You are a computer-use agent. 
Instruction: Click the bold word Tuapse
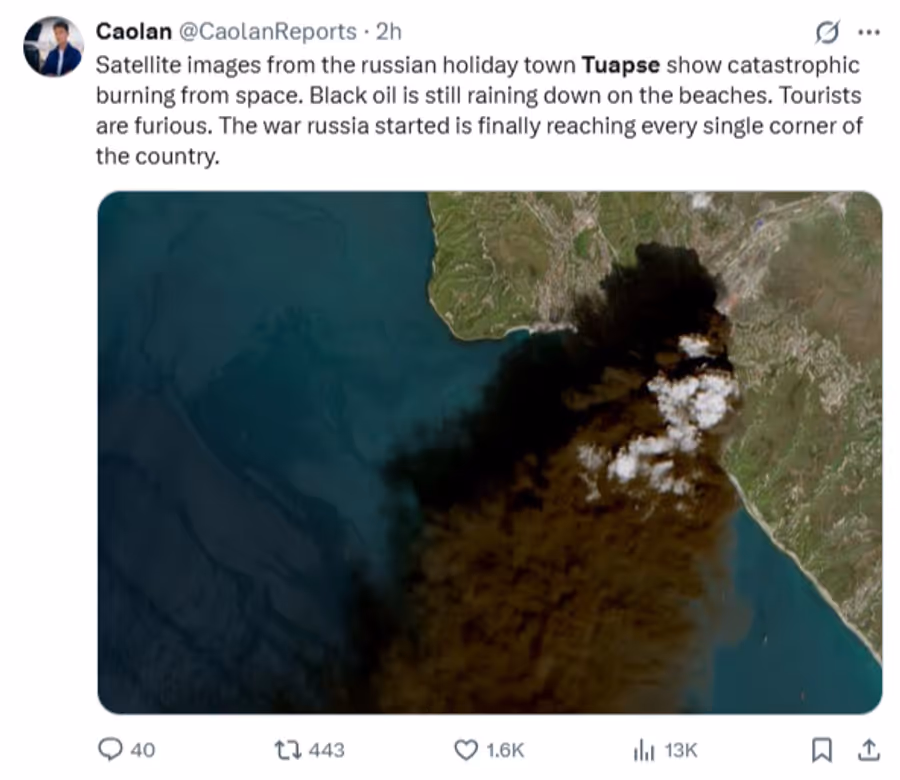tap(621, 66)
